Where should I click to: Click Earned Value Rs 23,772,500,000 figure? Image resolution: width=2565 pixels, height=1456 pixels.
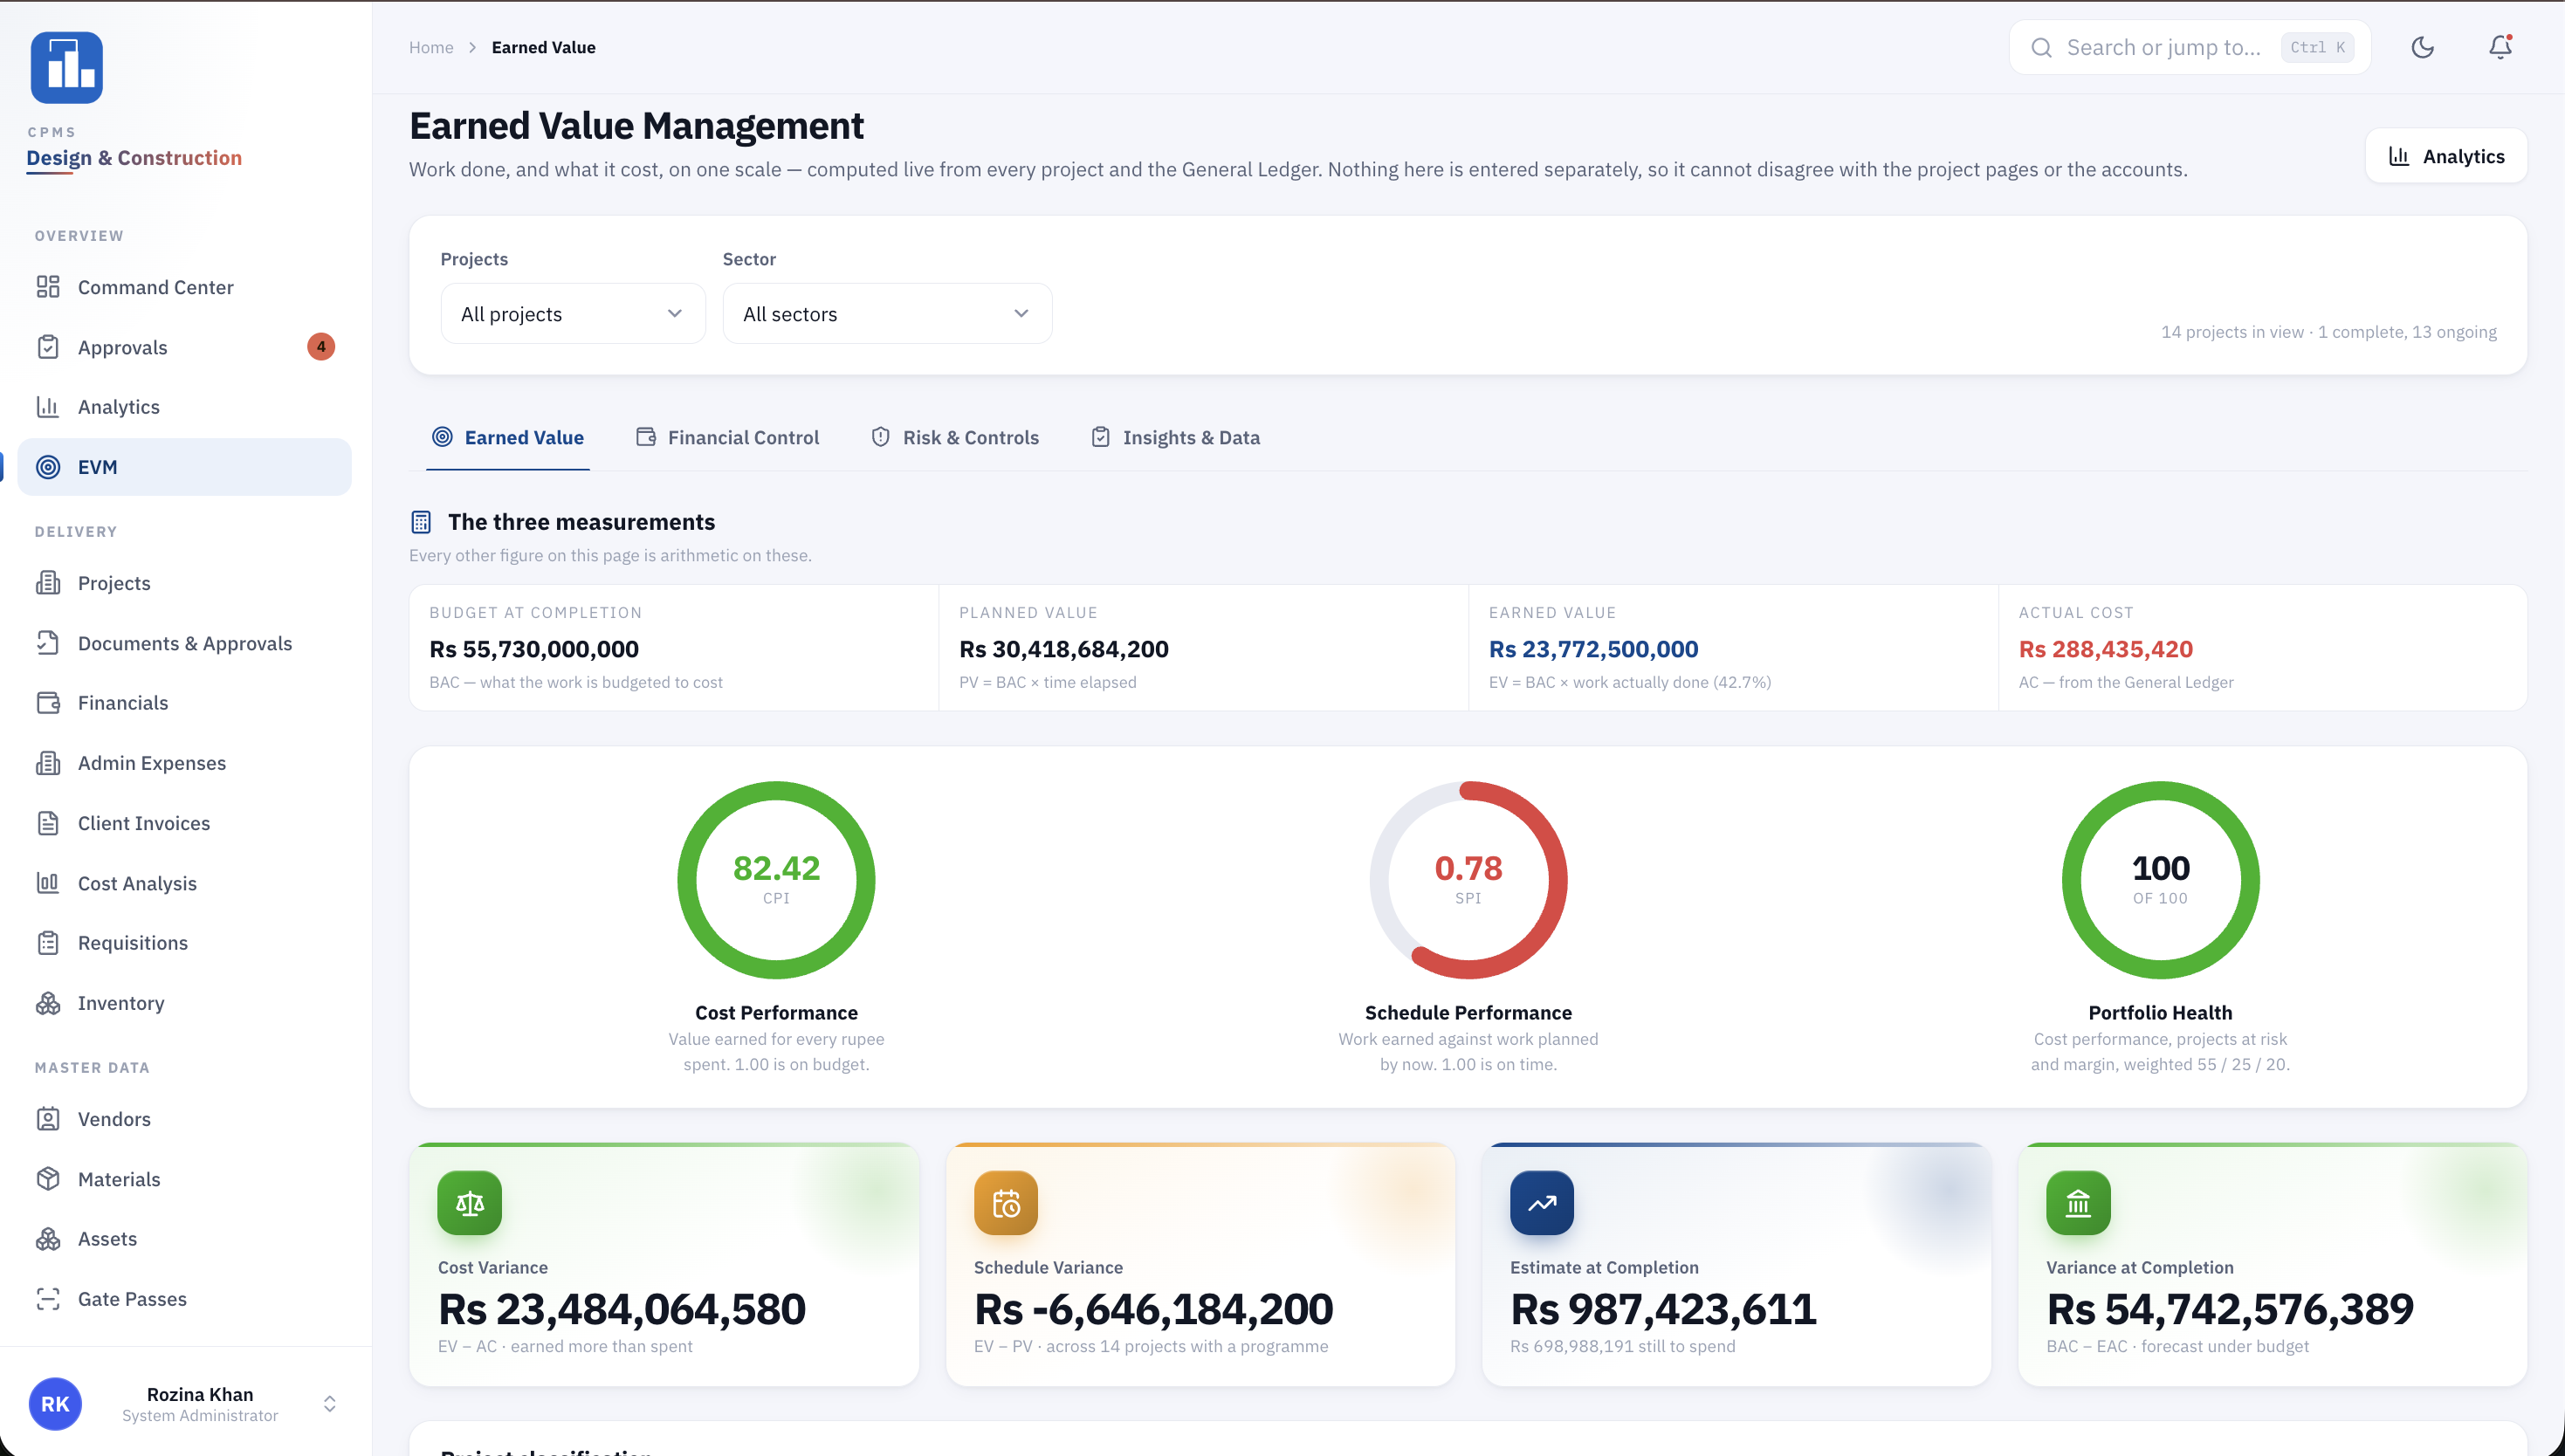click(x=1593, y=649)
